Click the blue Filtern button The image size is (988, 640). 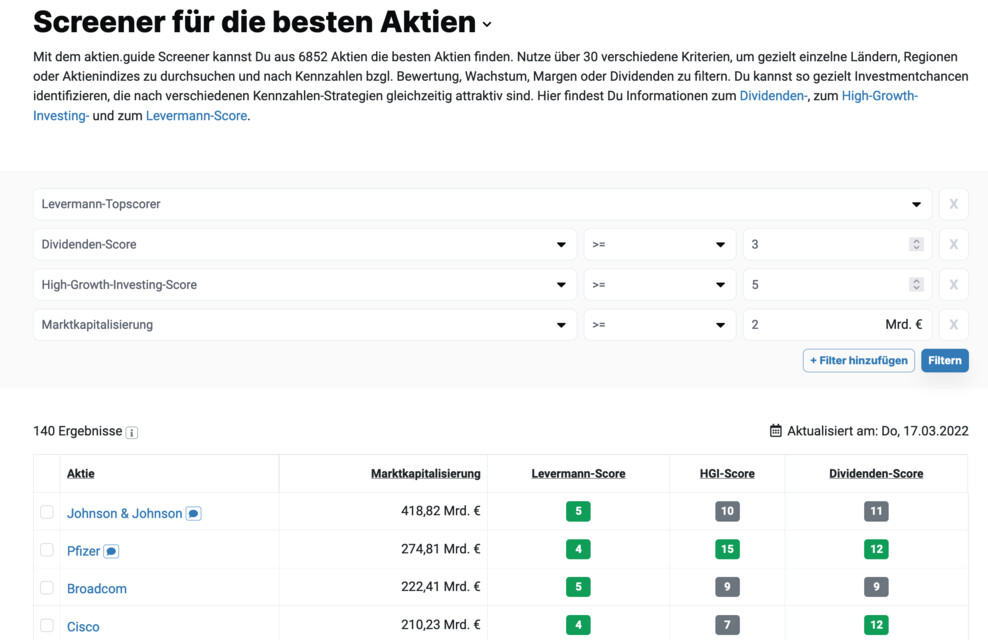click(x=944, y=361)
